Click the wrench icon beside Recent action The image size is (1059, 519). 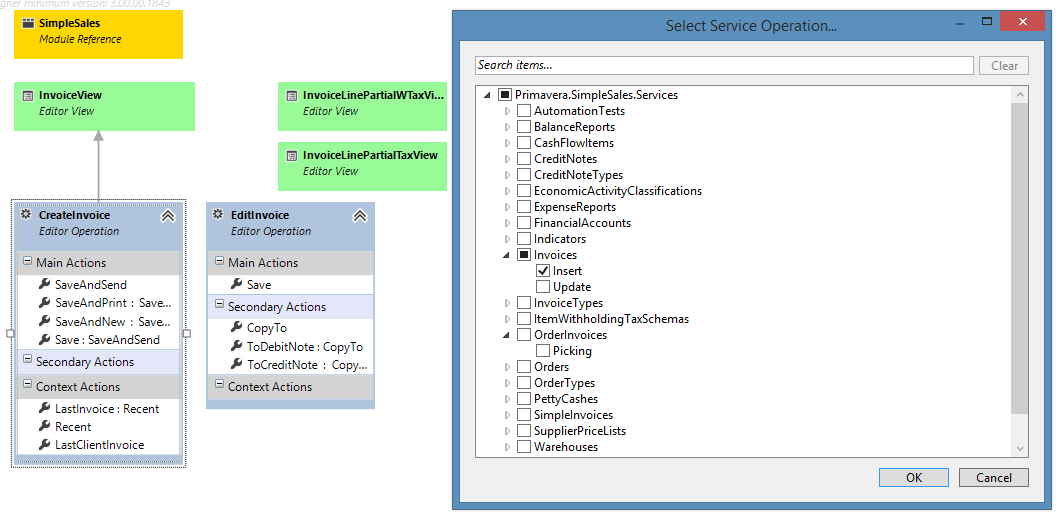(45, 426)
